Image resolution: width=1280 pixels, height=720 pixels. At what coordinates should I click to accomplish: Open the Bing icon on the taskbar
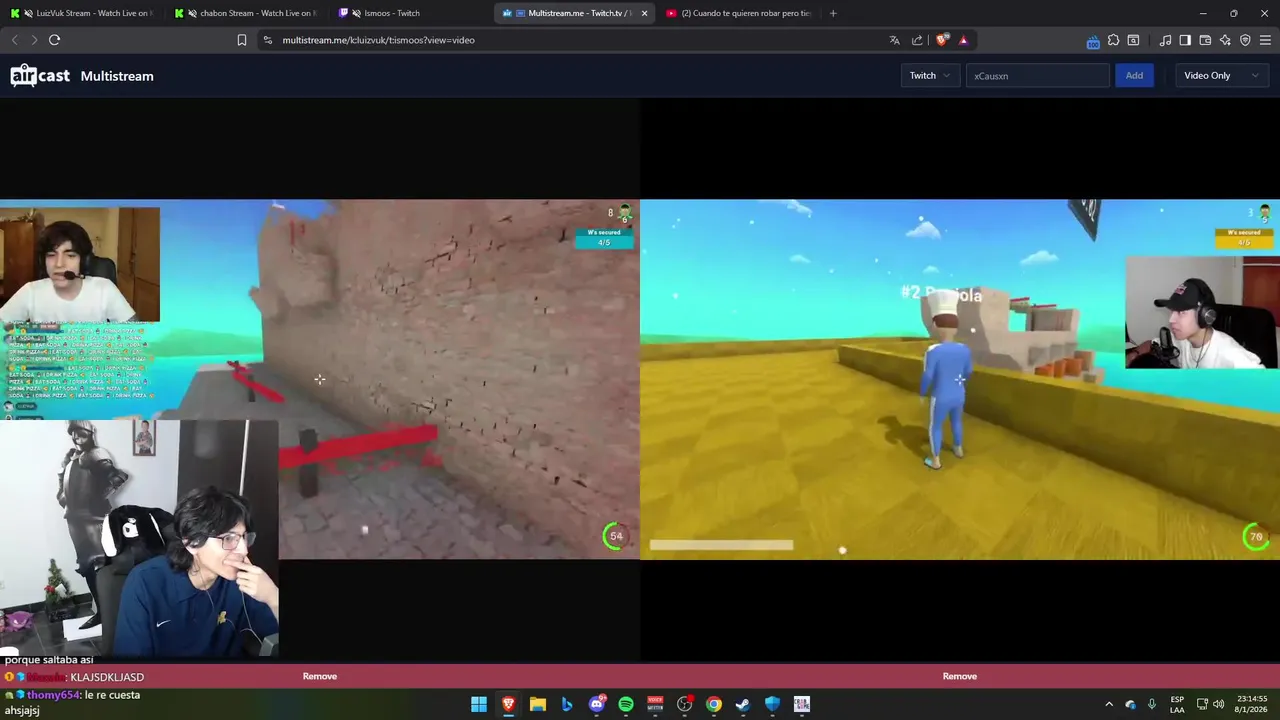(x=567, y=704)
